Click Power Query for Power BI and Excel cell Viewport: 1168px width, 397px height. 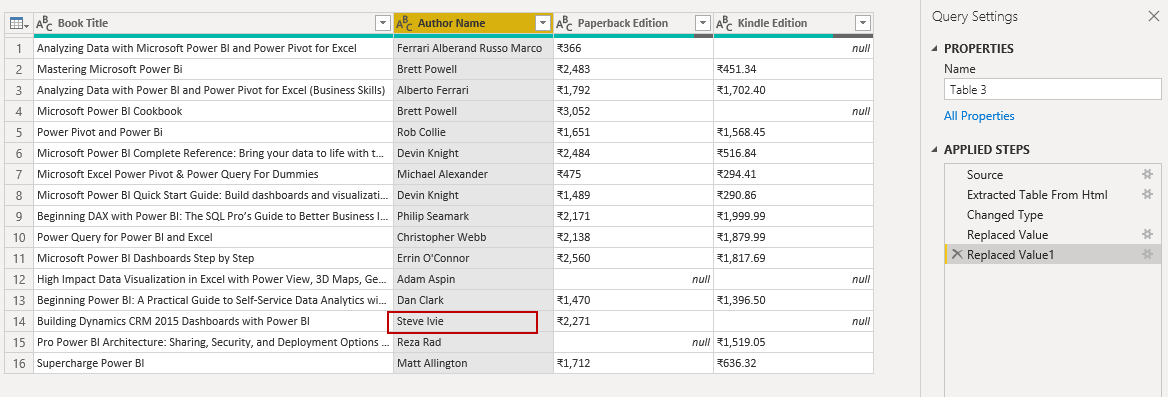pyautogui.click(x=213, y=237)
